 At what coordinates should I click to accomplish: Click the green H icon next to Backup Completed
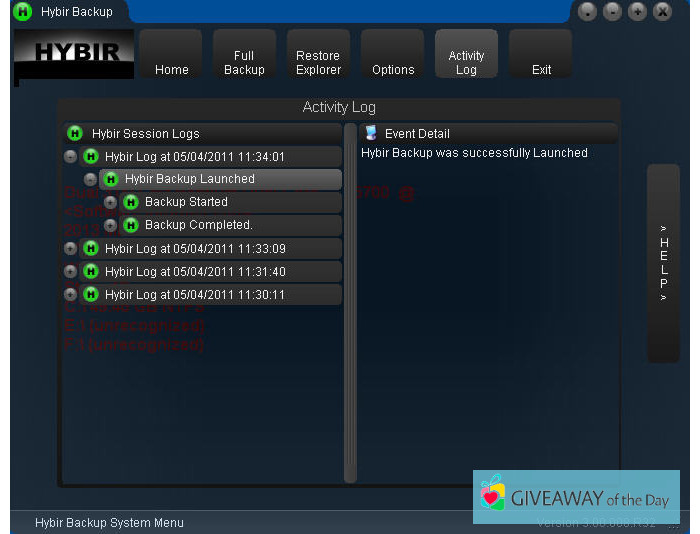coord(131,225)
